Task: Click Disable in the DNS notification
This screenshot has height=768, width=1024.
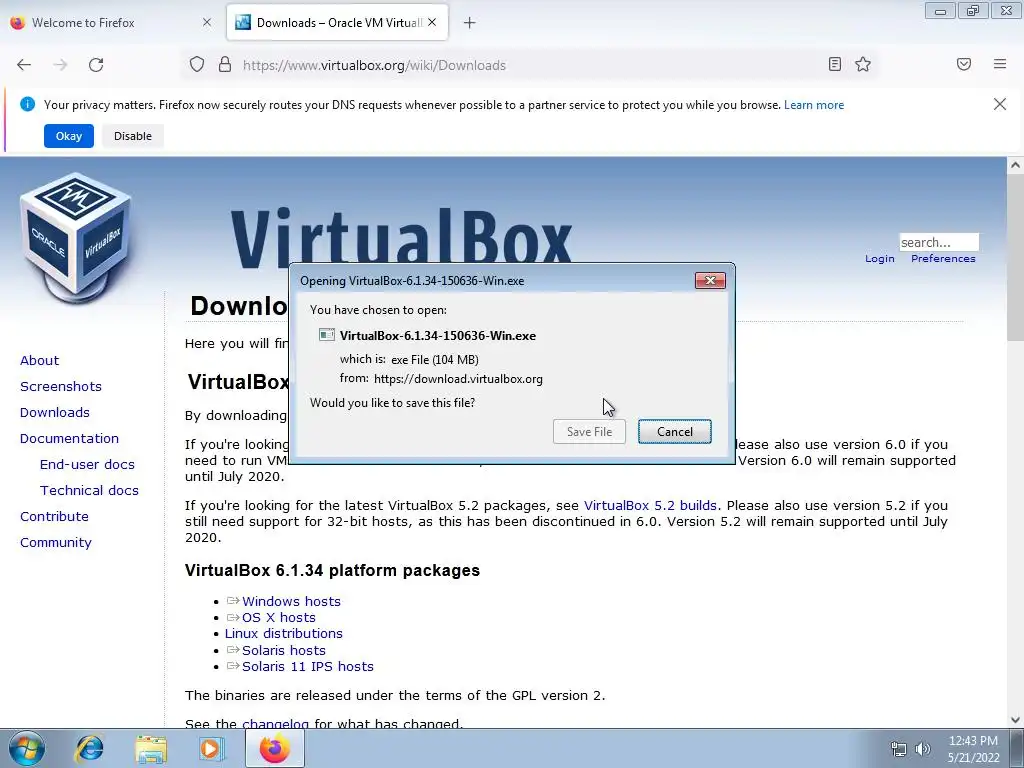Action: [x=133, y=136]
